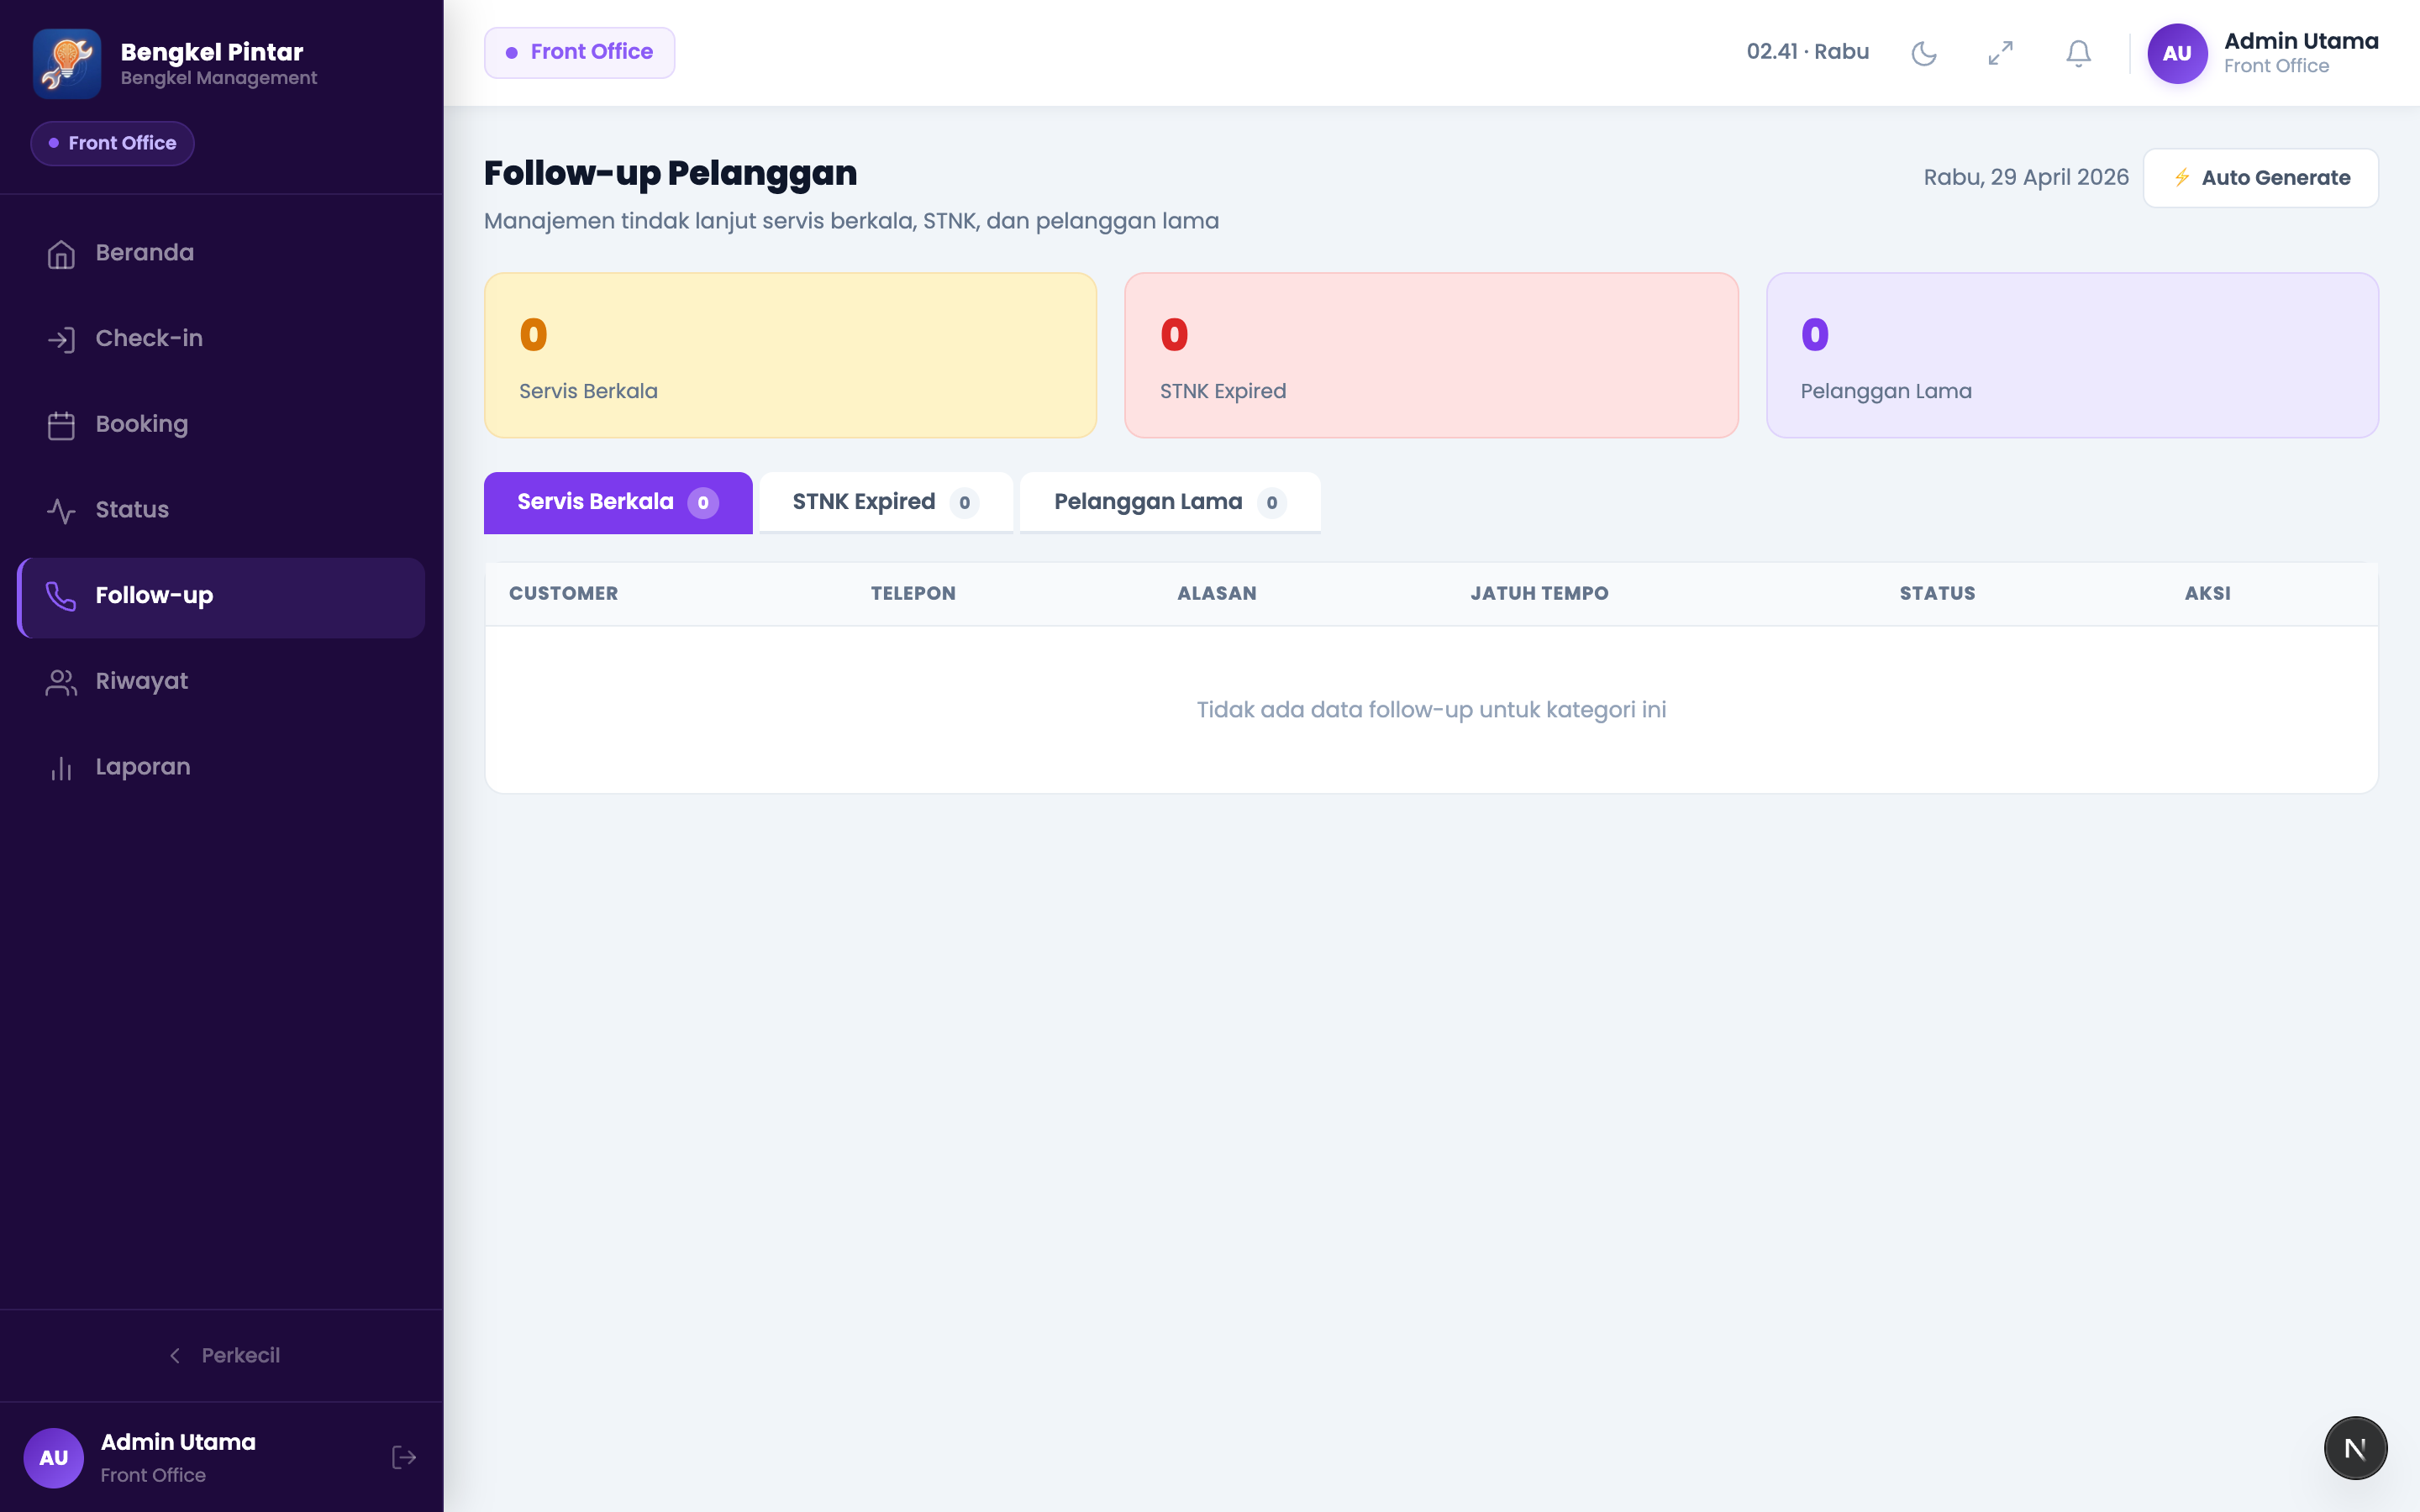2420x1512 pixels.
Task: Open notifications via the bell icon
Action: coord(2078,53)
